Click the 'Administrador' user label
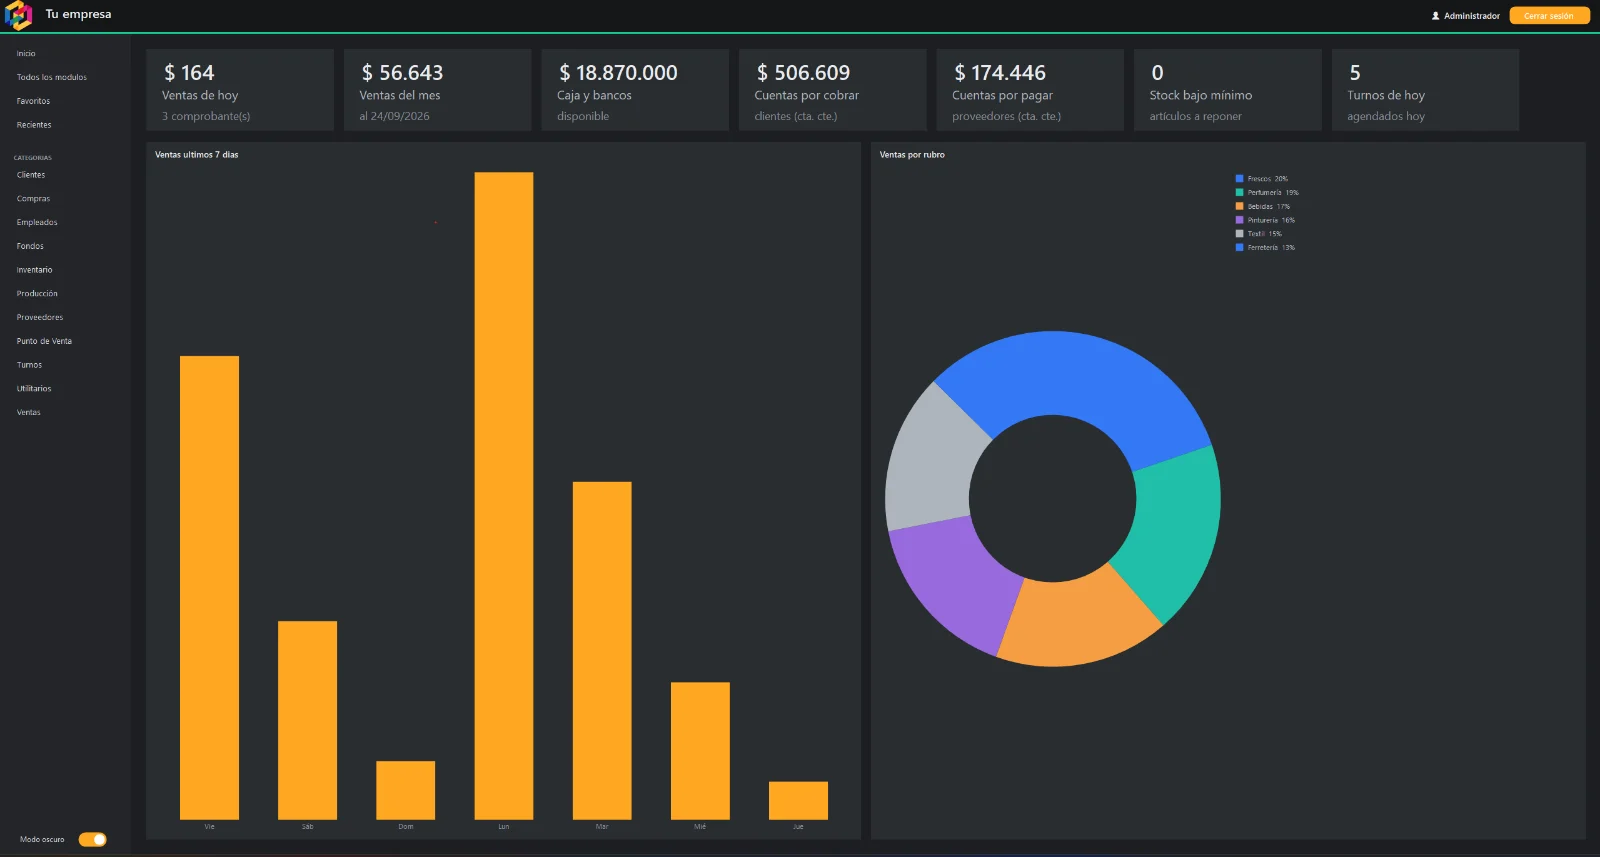This screenshot has width=1600, height=857. [x=1472, y=16]
